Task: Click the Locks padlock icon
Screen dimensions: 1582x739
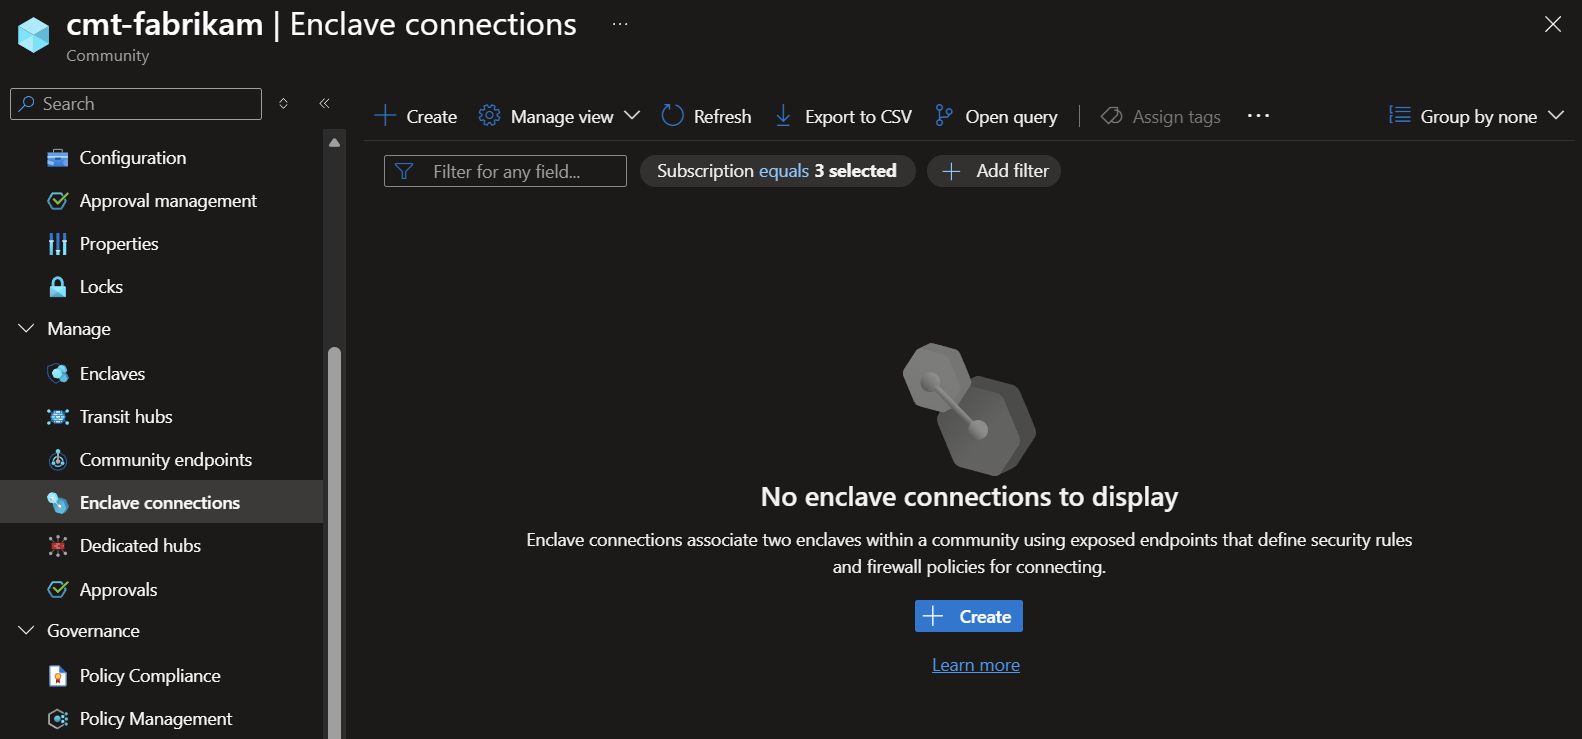Action: click(x=58, y=287)
